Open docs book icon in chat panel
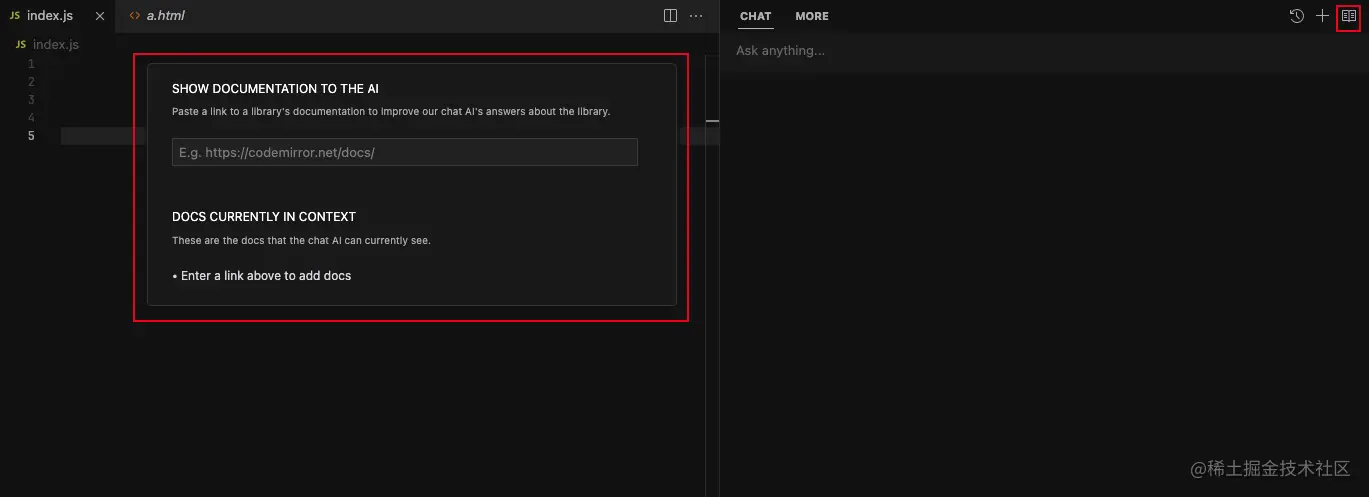 pyautogui.click(x=1348, y=16)
